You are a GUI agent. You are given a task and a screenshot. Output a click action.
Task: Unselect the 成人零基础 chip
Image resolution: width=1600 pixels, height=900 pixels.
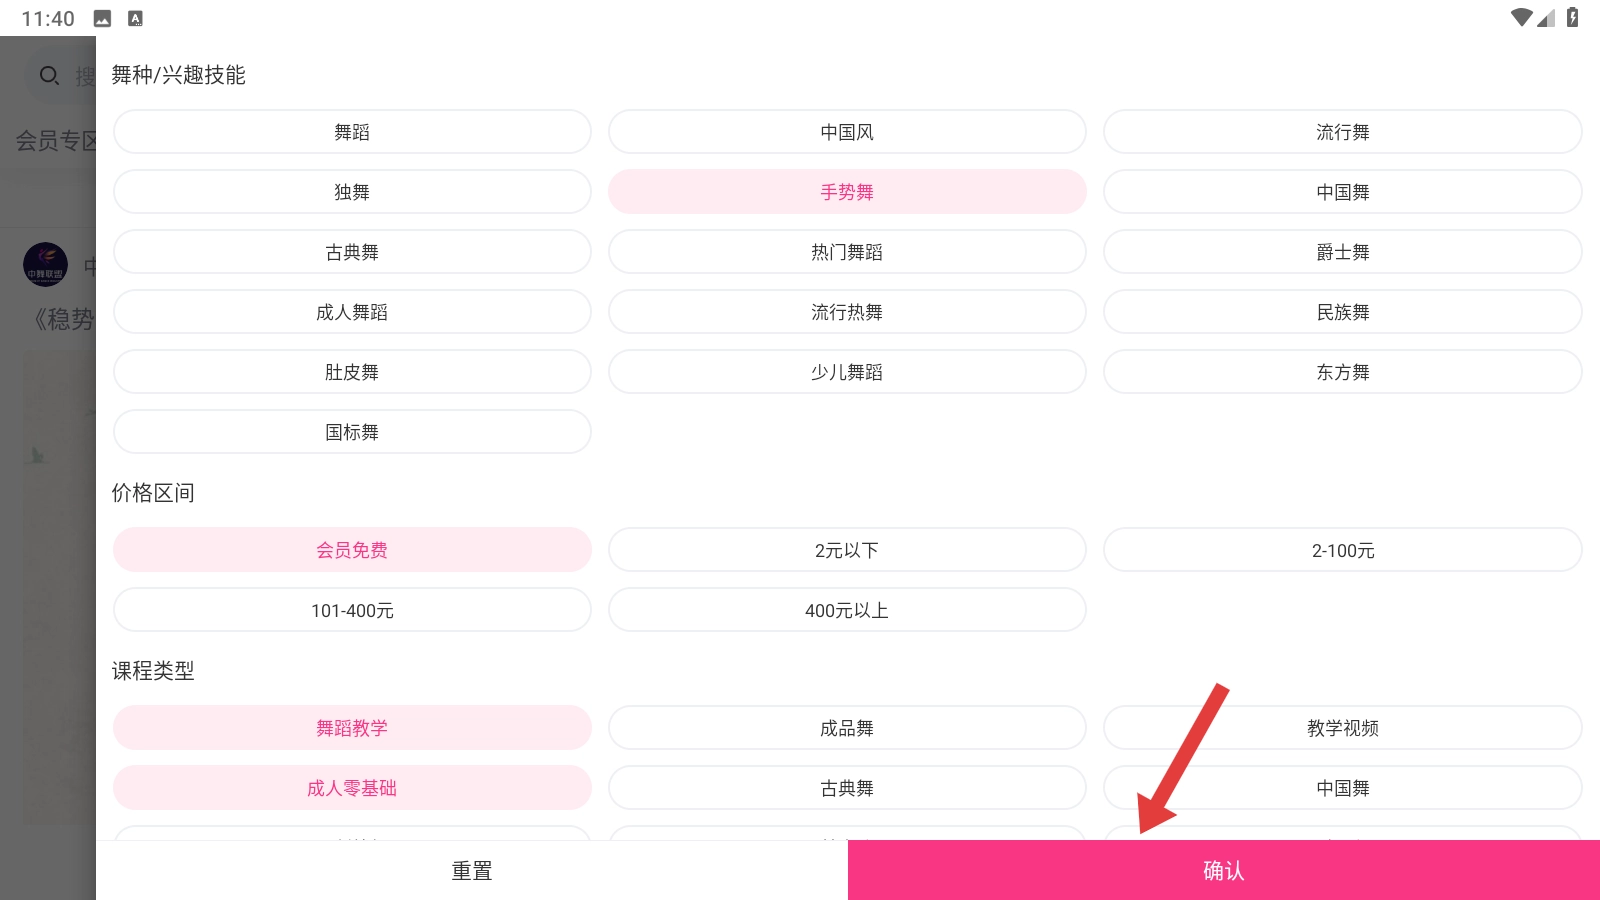[x=352, y=788]
